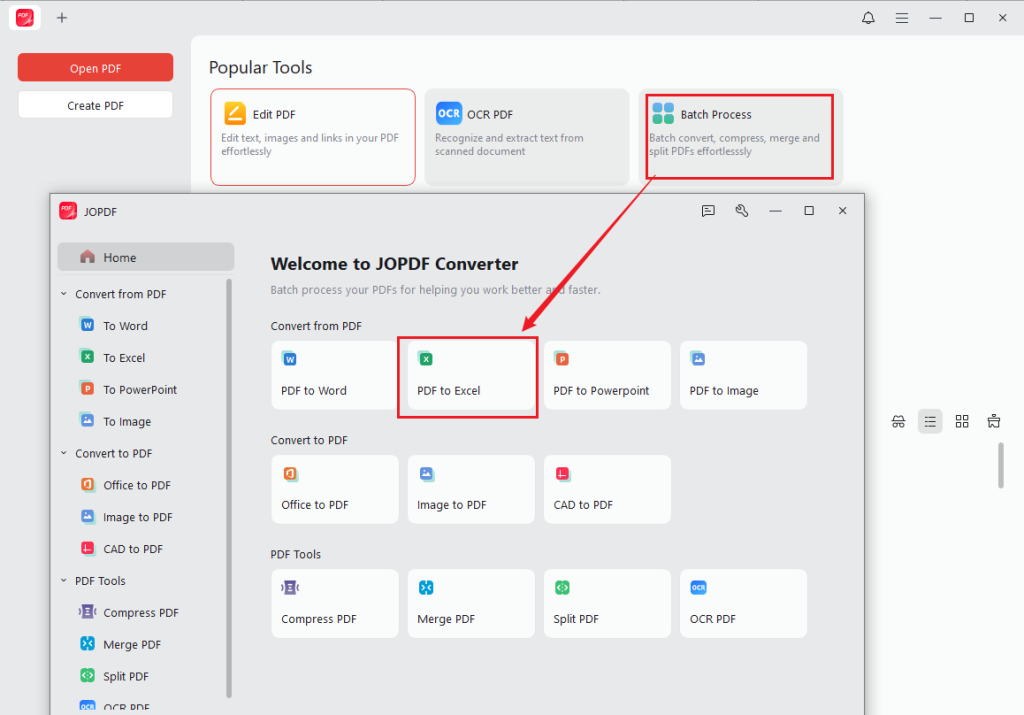Maximize the JOPDF Converter window
This screenshot has height=715, width=1024.
(808, 210)
